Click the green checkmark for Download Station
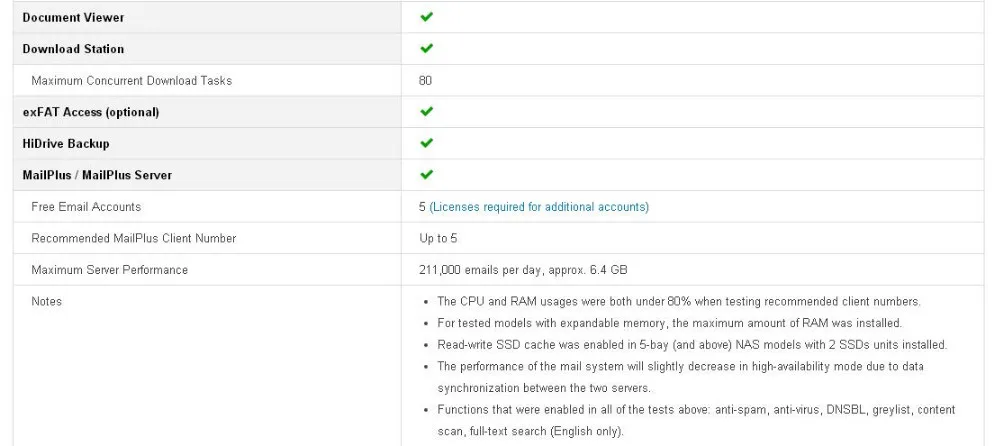The width and height of the screenshot is (1000, 446). coord(427,48)
